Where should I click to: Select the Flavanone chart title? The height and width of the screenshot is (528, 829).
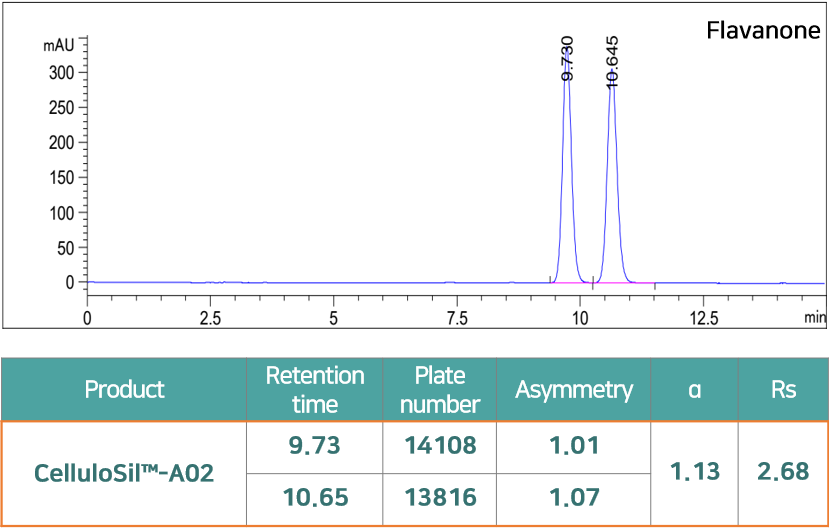763,30
